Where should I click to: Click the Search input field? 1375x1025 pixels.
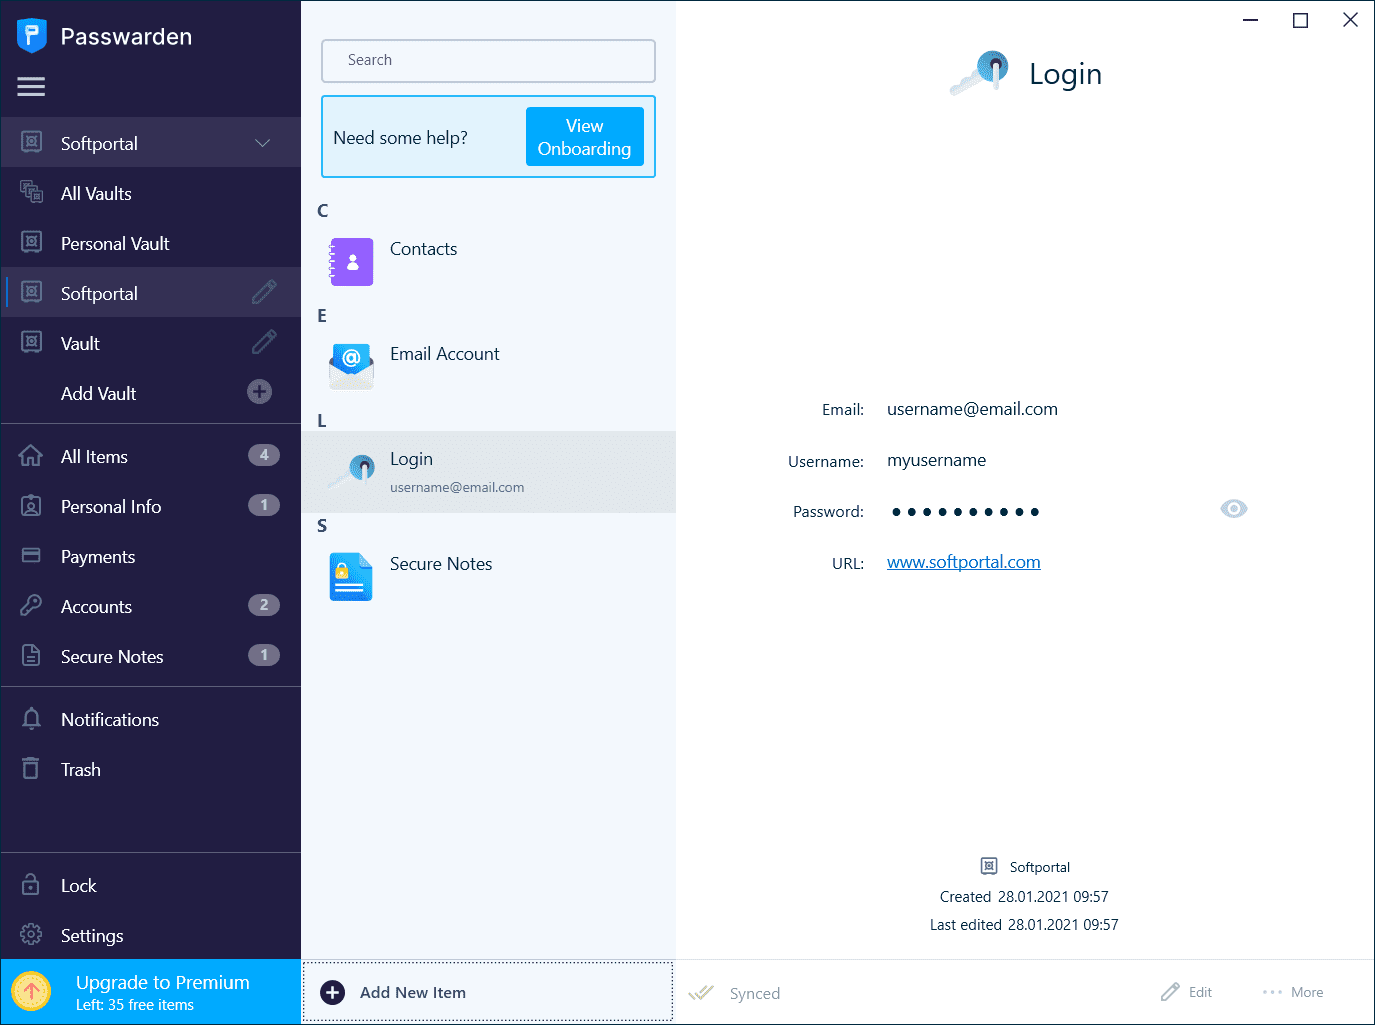pyautogui.click(x=488, y=61)
